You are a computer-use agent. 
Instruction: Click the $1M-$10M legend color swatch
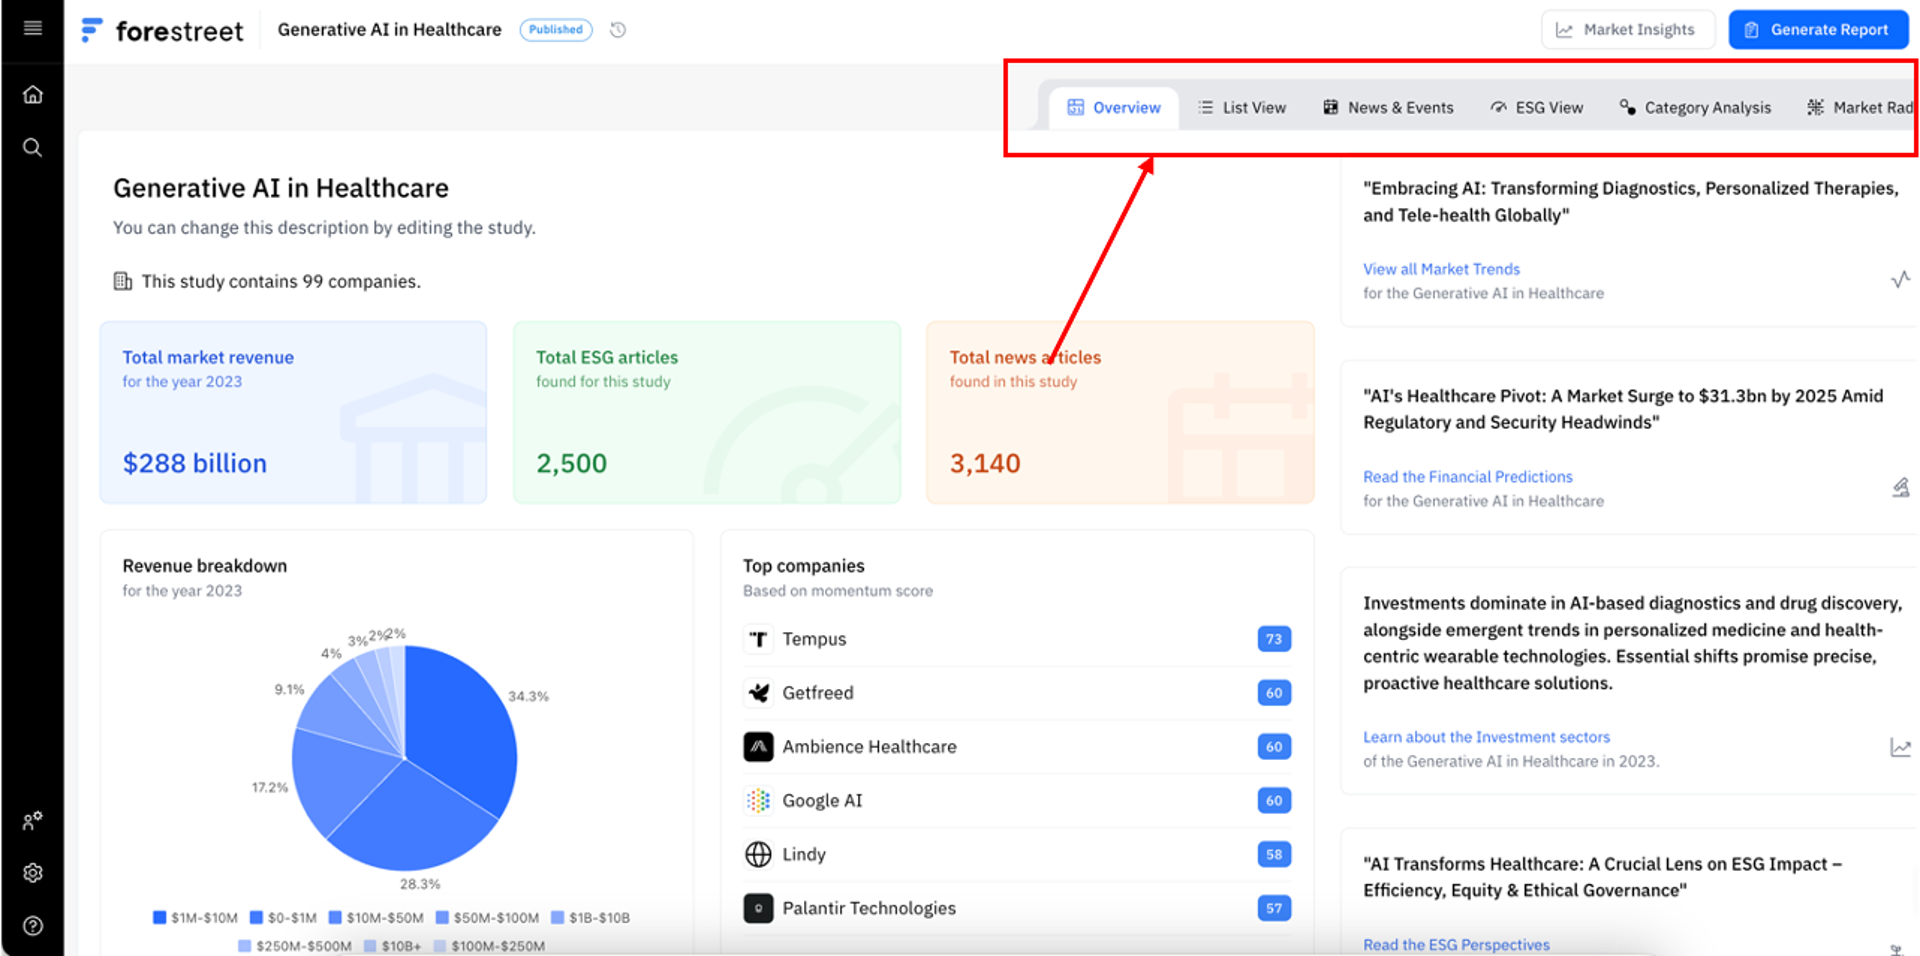[159, 918]
